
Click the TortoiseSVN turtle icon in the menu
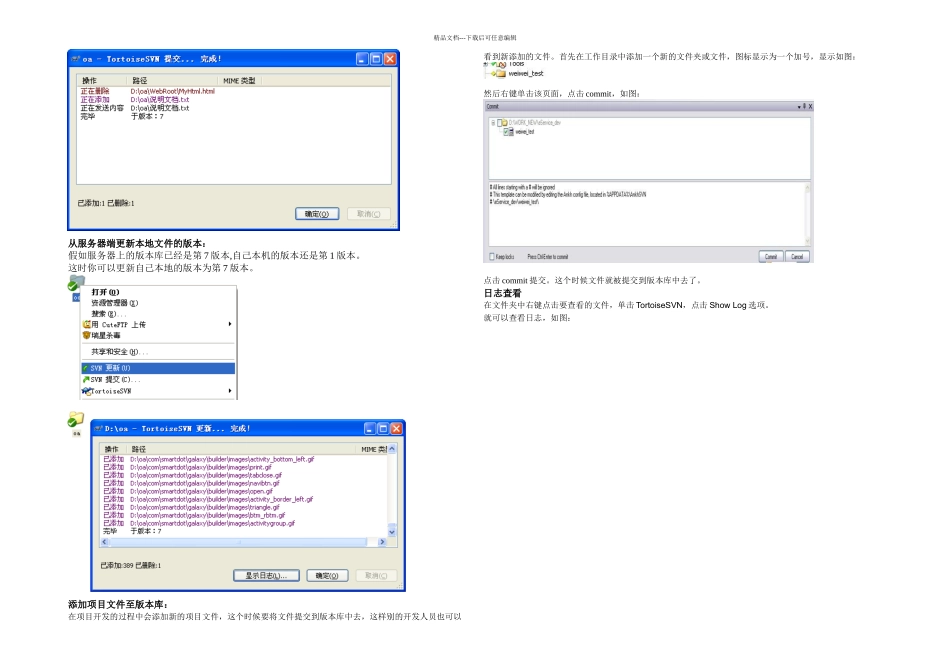pyautogui.click(x=86, y=391)
